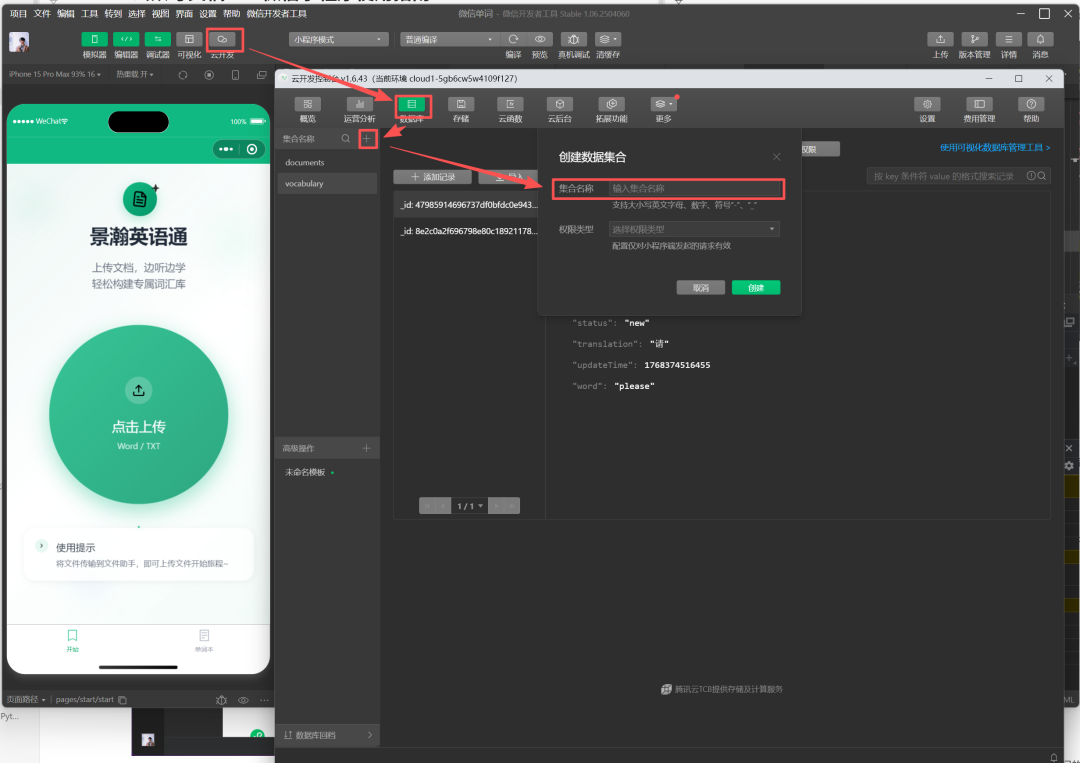Open the 拓展功能 extensions tab
Viewport: 1080px width, 763px height.
pyautogui.click(x=611, y=109)
